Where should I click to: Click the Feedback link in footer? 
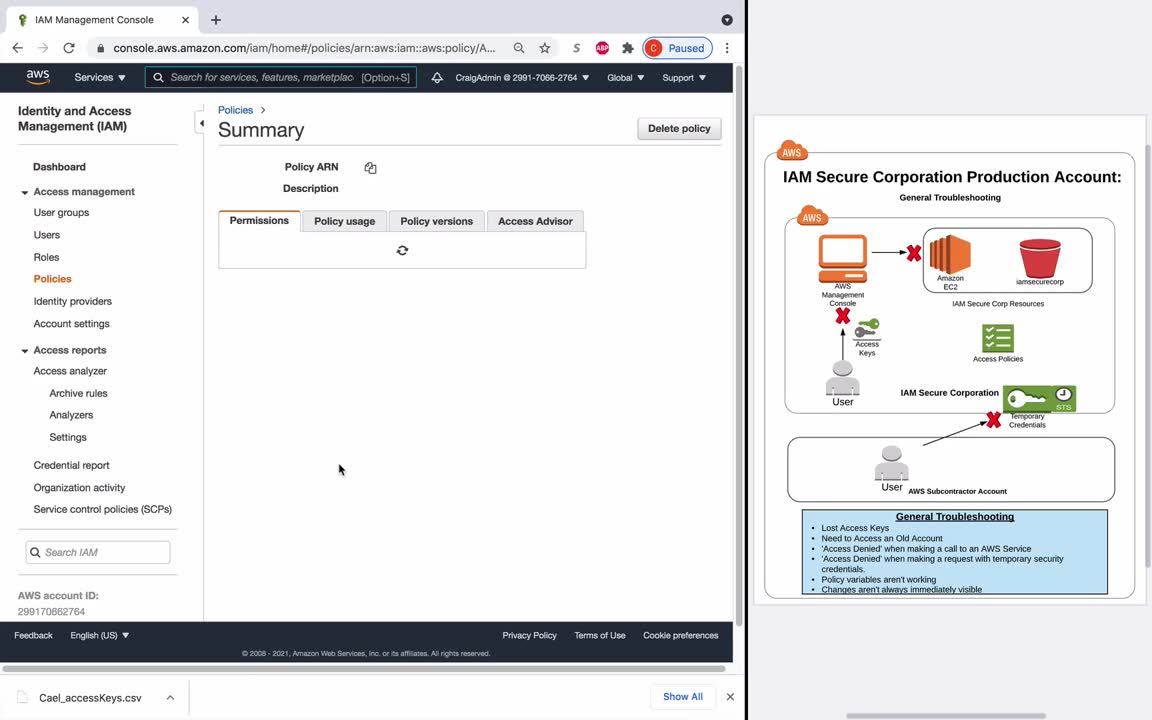(x=33, y=636)
